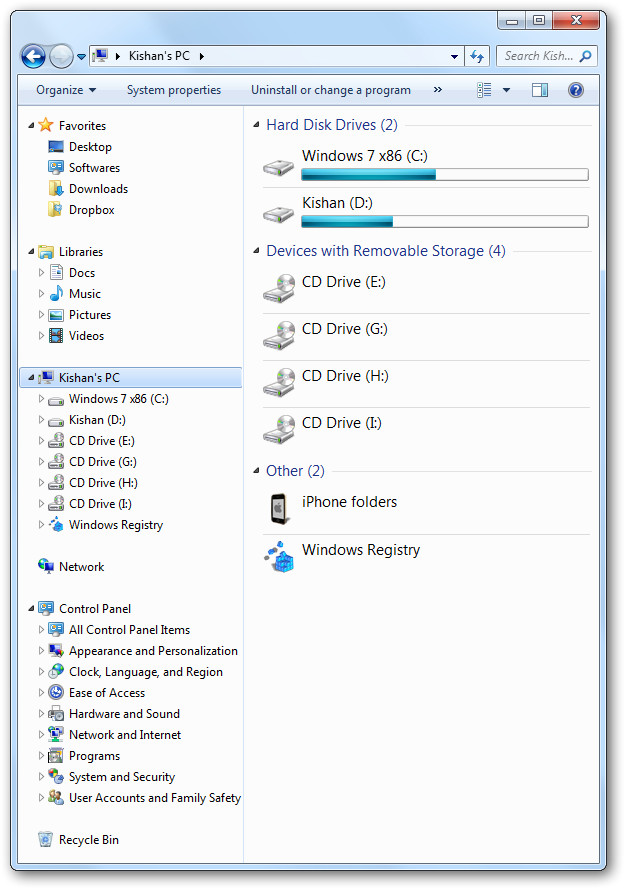
Task: Collapse the Favorites group in sidebar
Action: [x=31, y=125]
